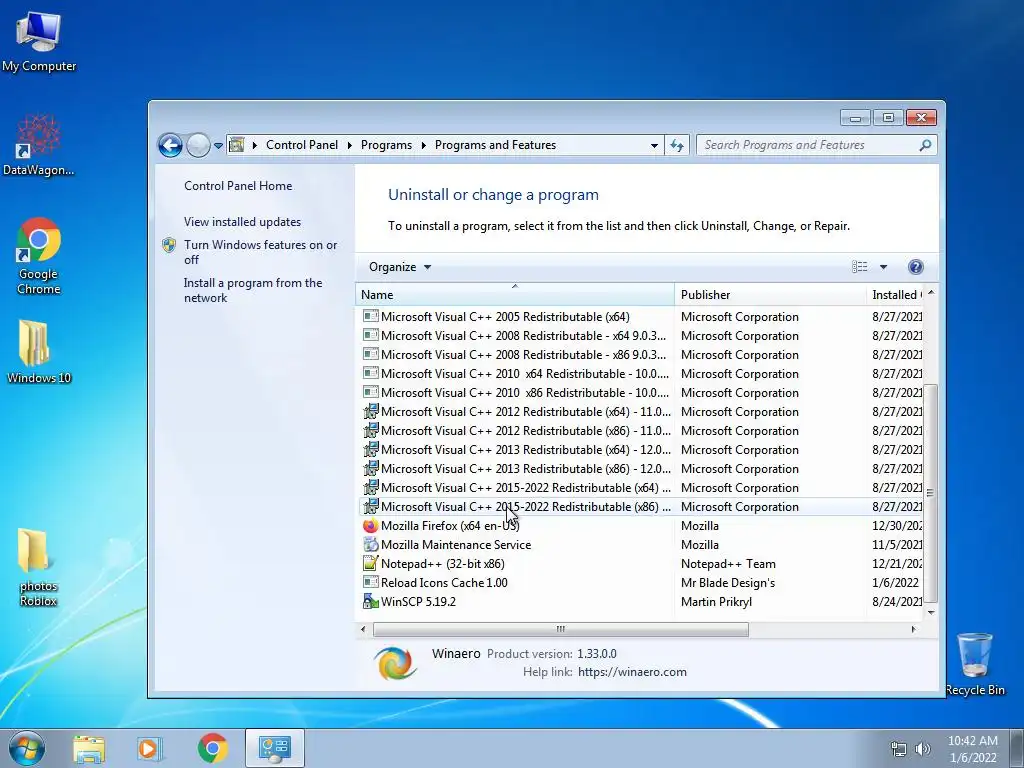Open the help question mark button
Screen dimensions: 1024x768
point(916,266)
